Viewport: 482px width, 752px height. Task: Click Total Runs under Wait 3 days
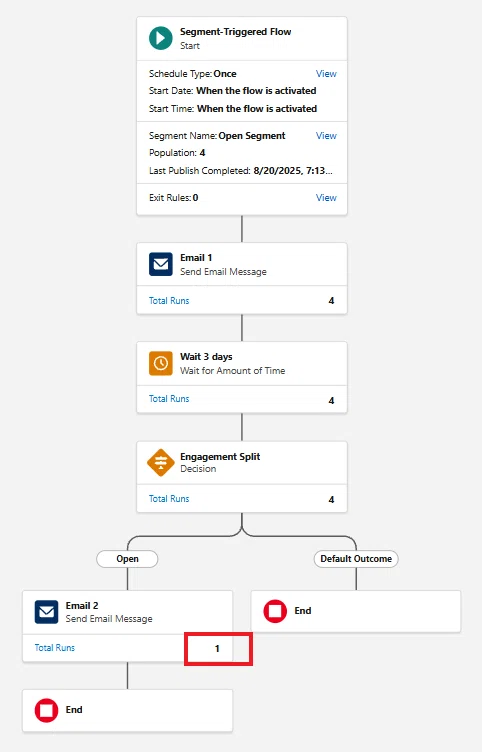click(169, 399)
